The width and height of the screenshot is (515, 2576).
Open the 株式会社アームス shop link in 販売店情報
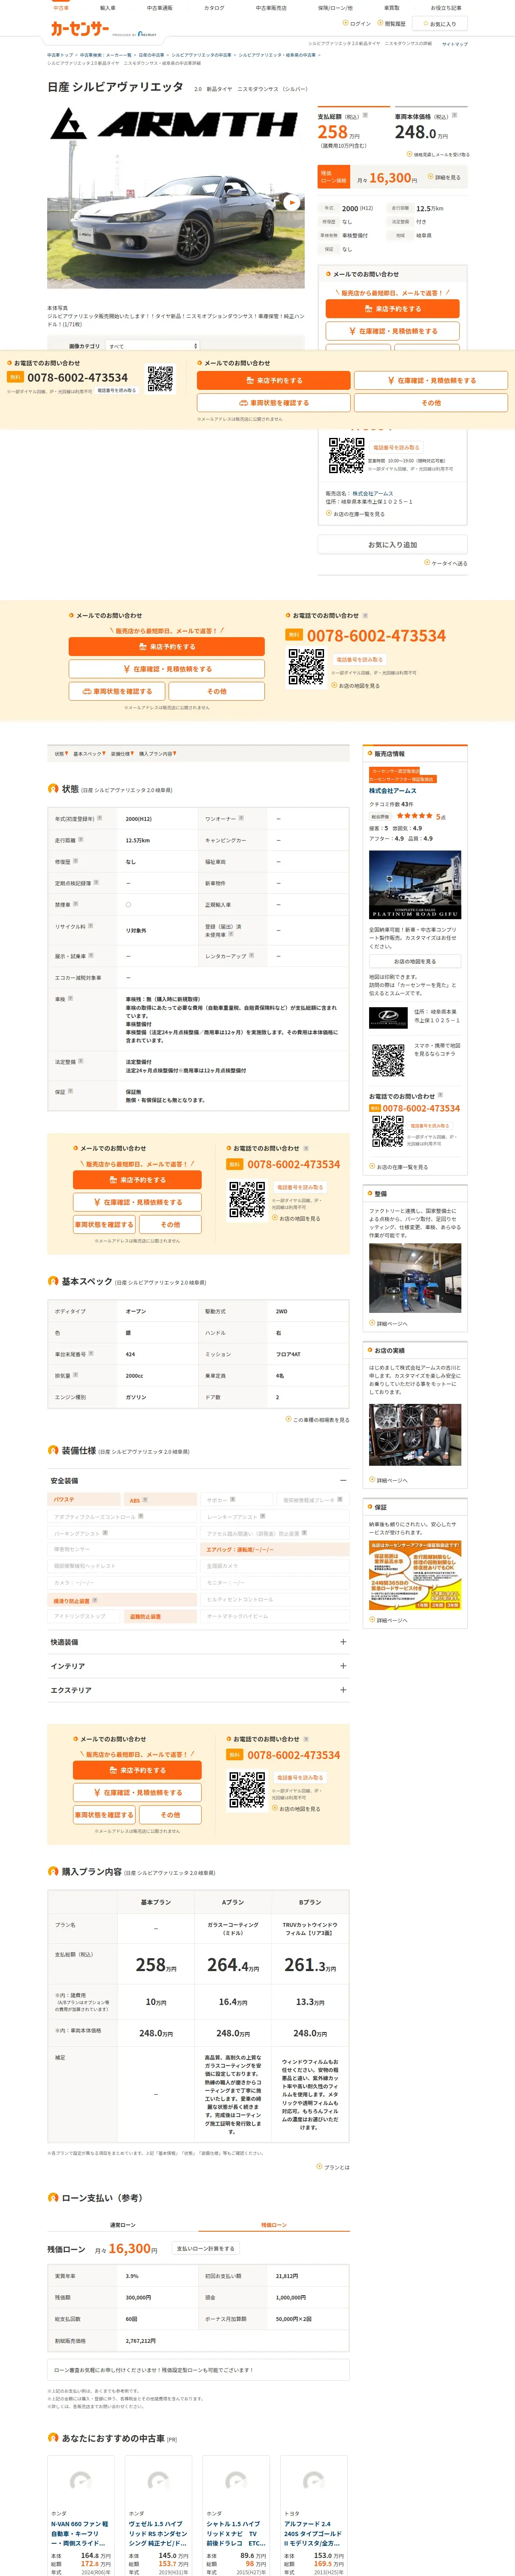tap(393, 790)
